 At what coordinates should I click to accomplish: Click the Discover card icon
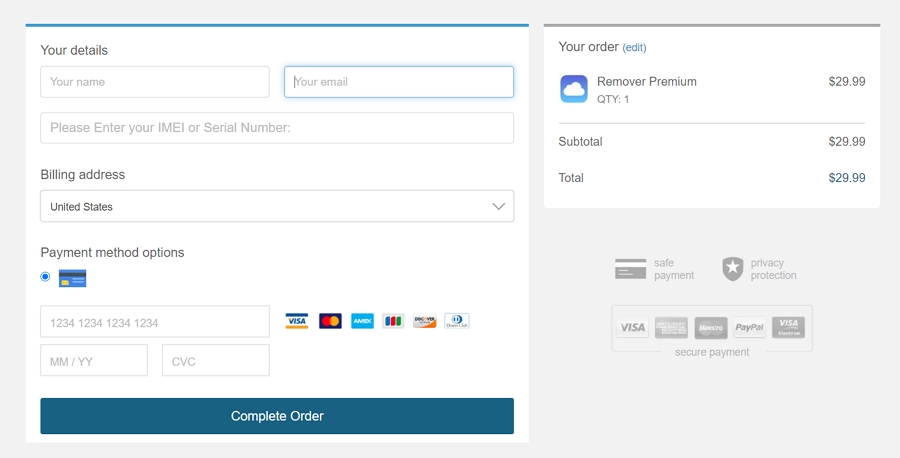425,321
